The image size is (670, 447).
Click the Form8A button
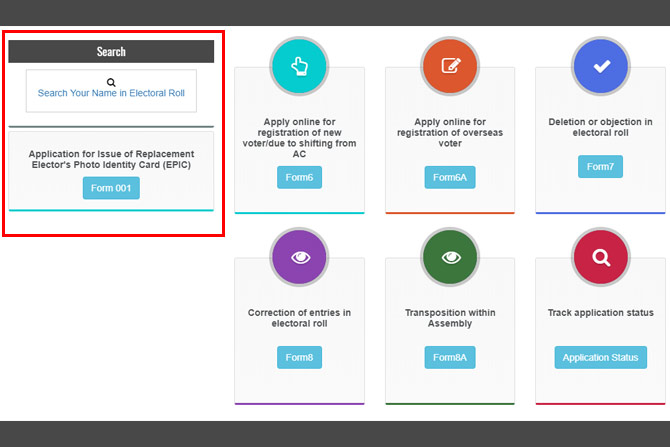pos(450,357)
